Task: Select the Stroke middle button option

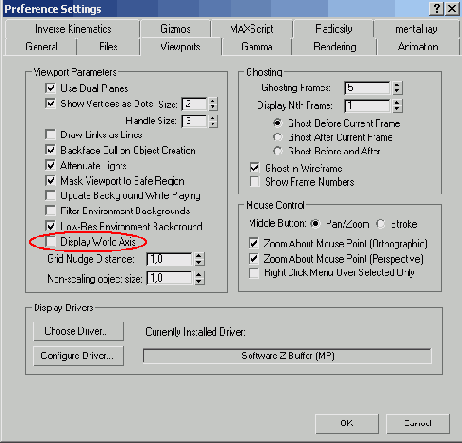Action: pos(381,224)
